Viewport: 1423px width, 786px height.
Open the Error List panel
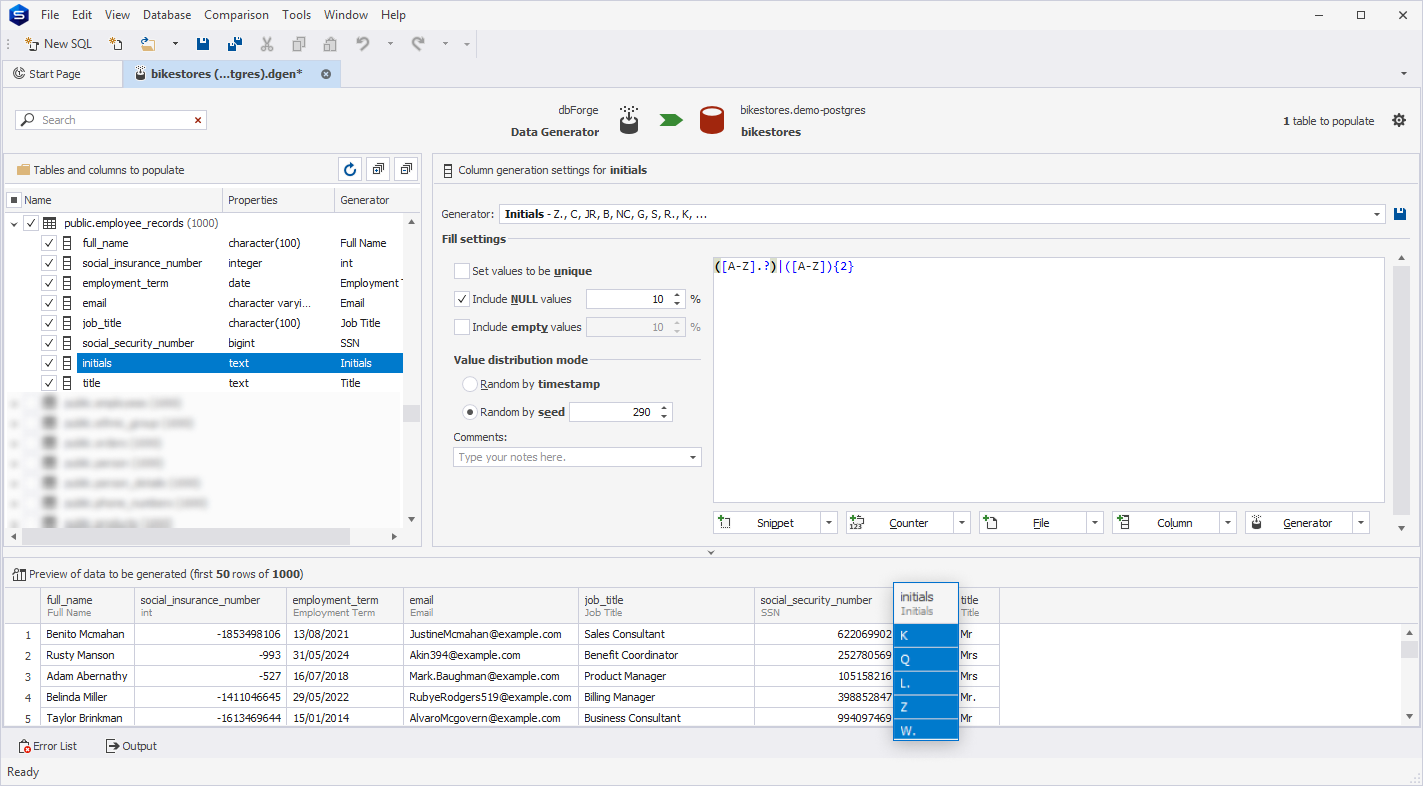tap(47, 746)
